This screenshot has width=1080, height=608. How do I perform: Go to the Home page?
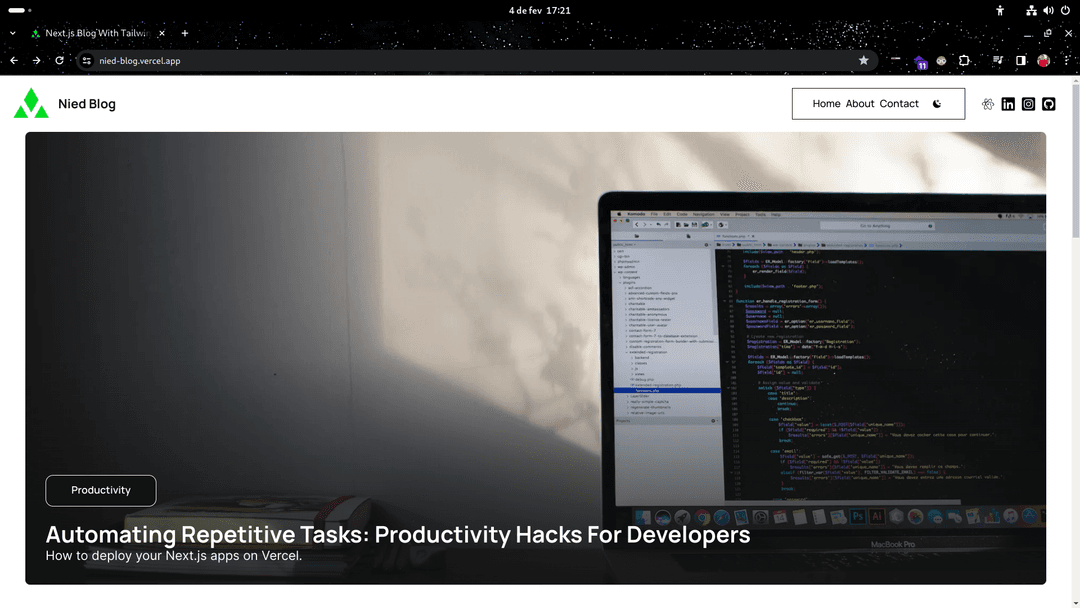click(x=826, y=104)
